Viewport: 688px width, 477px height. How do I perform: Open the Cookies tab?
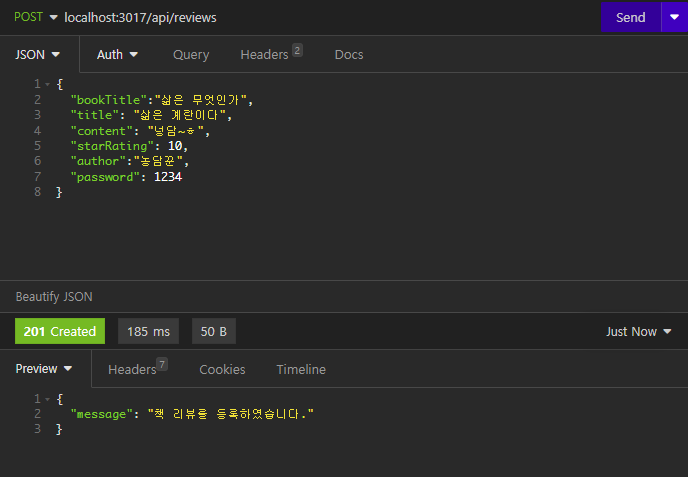222,369
